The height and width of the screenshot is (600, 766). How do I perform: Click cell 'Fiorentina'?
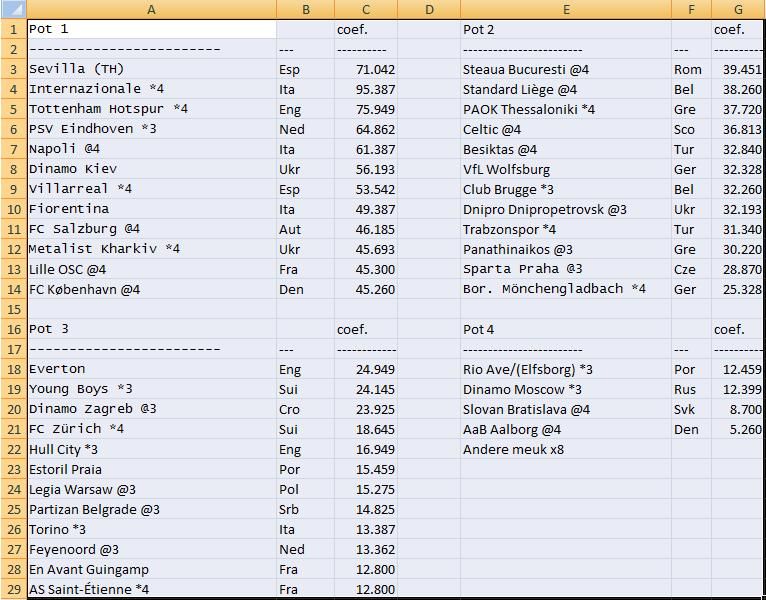click(x=151, y=210)
